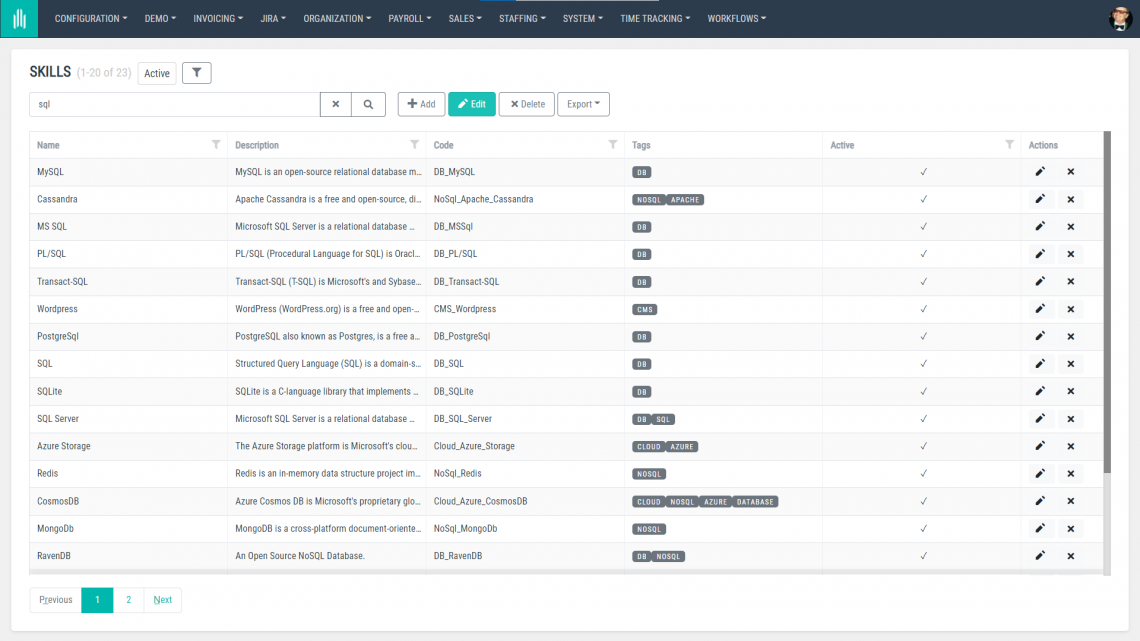Image resolution: width=1140 pixels, height=641 pixels.
Task: Open the Export dropdown
Action: [x=583, y=104]
